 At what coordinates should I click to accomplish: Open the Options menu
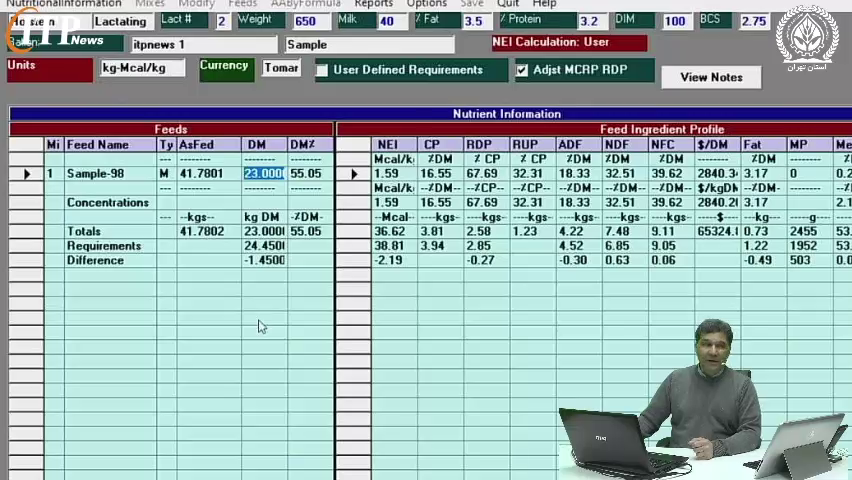tap(427, 3)
